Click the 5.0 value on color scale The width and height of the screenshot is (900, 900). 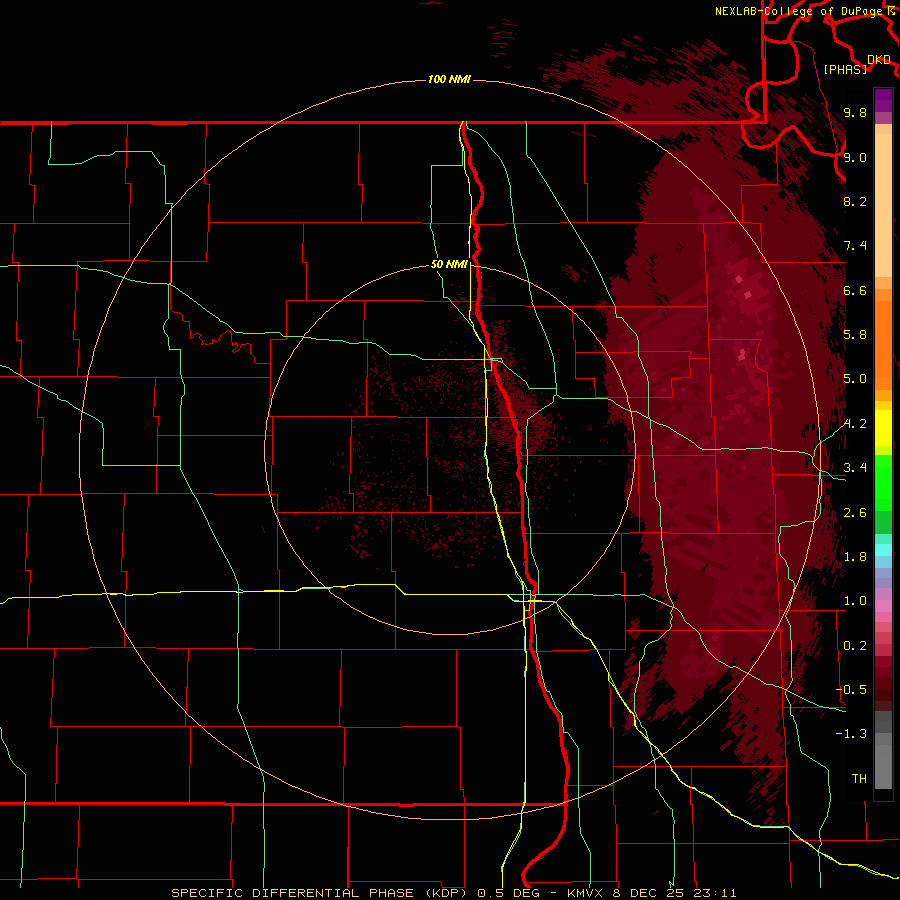(x=855, y=379)
